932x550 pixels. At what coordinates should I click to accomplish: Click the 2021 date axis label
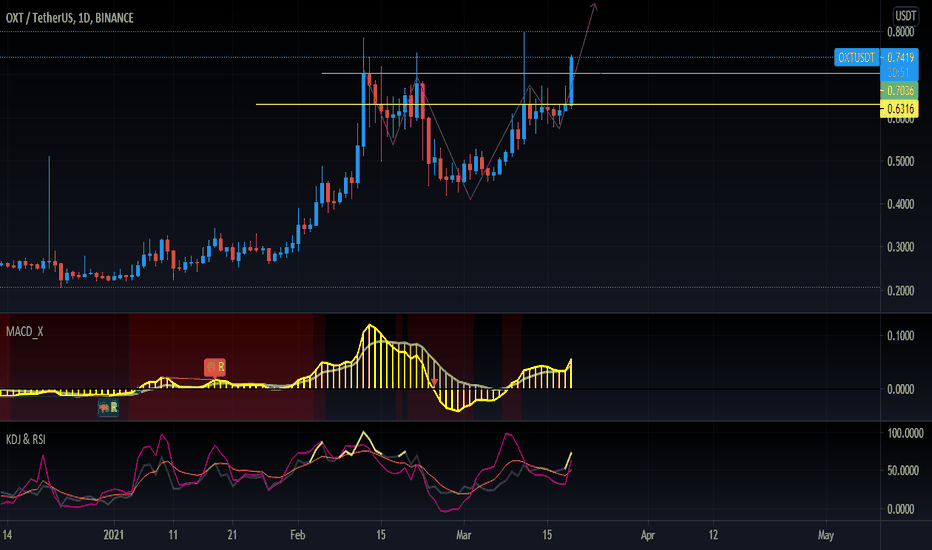(x=114, y=535)
